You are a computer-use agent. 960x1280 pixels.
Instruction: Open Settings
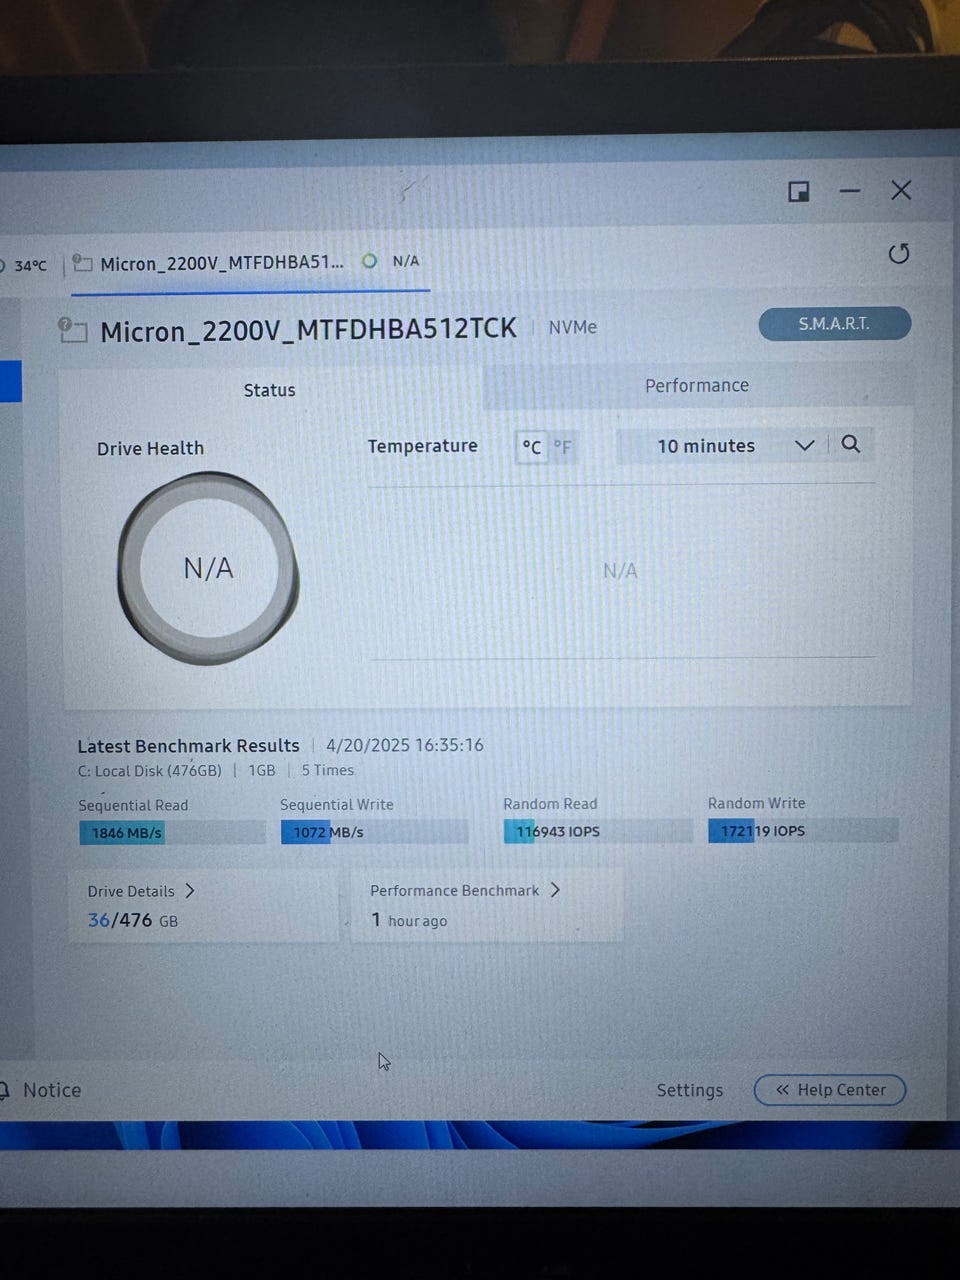tap(690, 1090)
